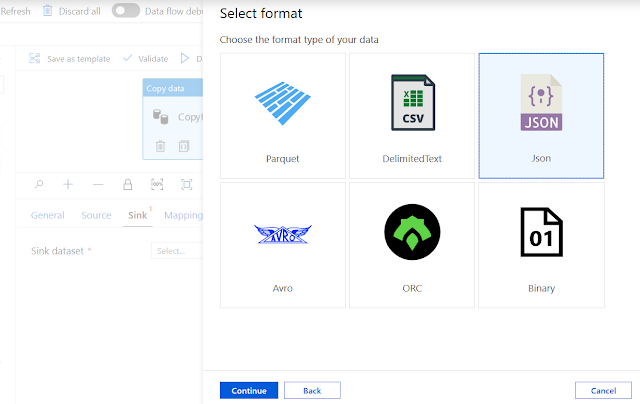Click the Save as template icon
The width and height of the screenshot is (640, 404).
point(35,58)
